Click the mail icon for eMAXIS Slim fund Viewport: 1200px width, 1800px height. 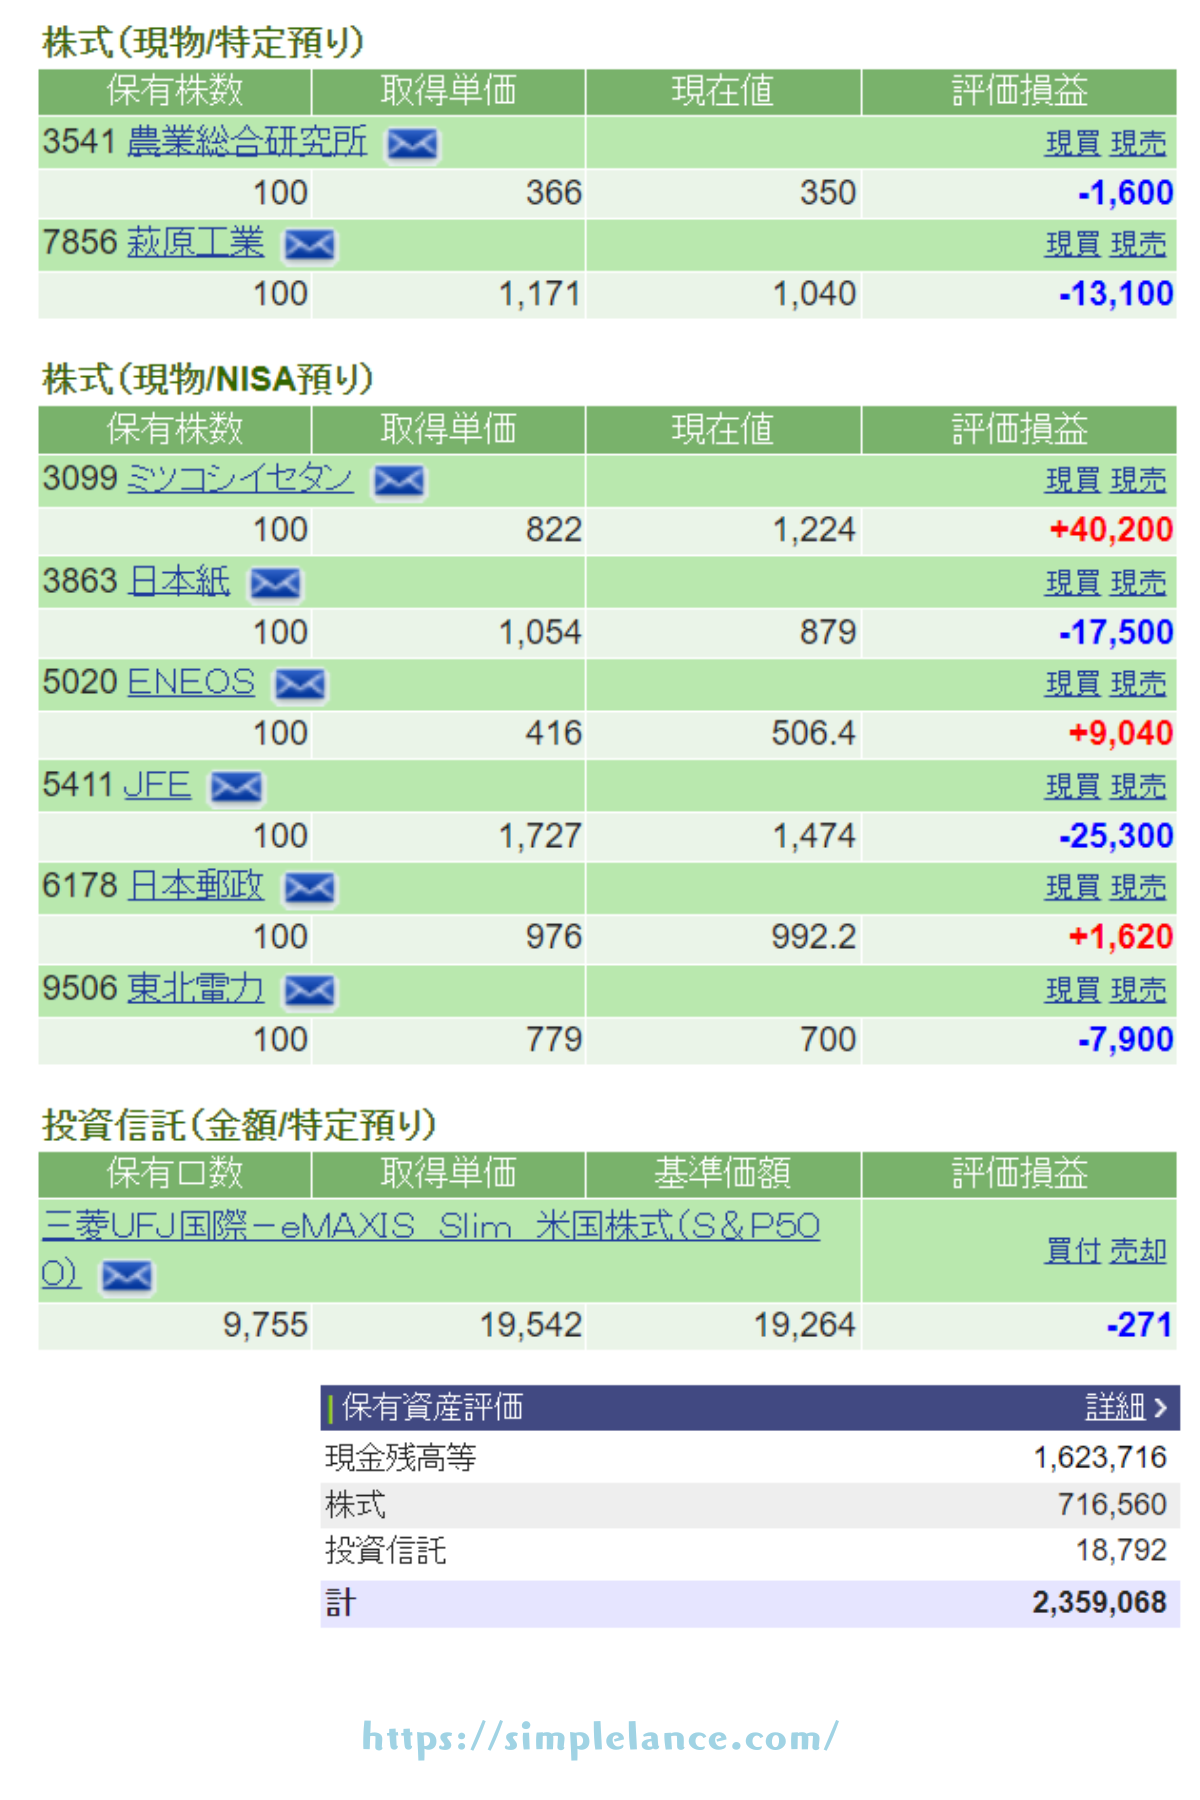pyautogui.click(x=127, y=1277)
